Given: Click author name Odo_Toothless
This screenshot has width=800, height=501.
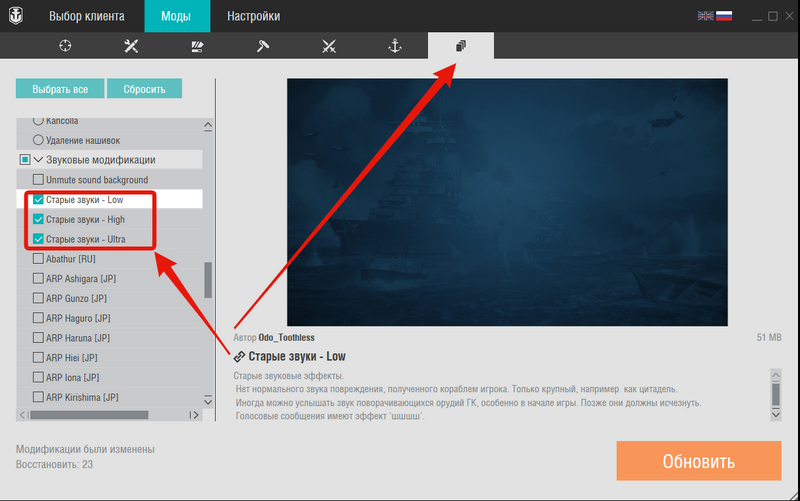Looking at the screenshot, I should [x=286, y=338].
